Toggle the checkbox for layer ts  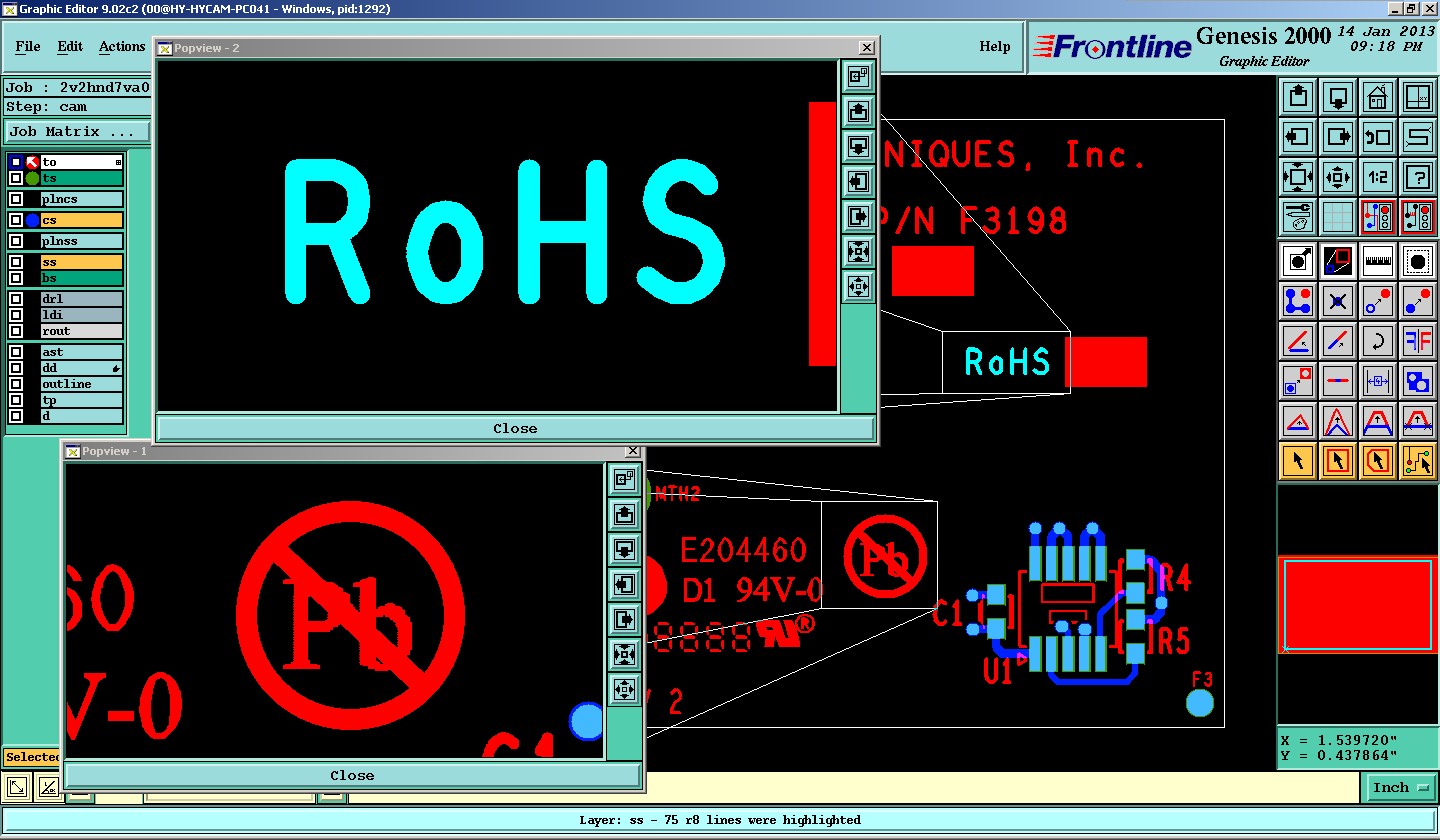coord(16,178)
